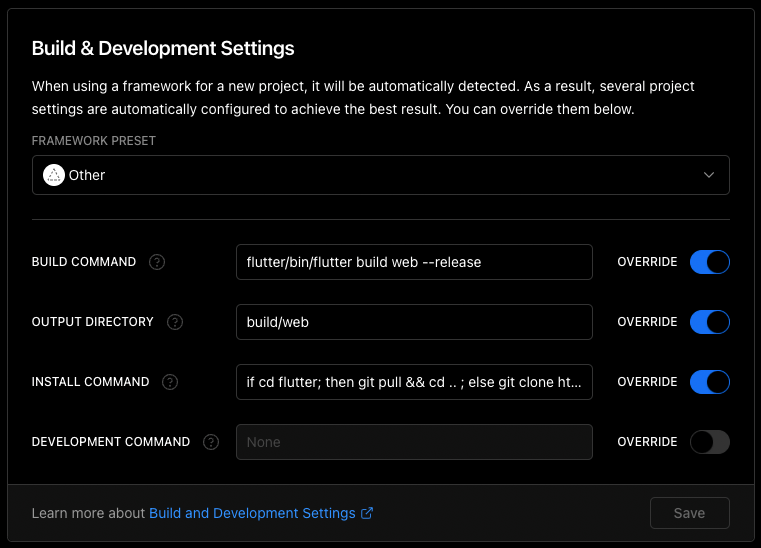Open the Framework Preset dropdown
761x548 pixels.
pyautogui.click(x=380, y=175)
